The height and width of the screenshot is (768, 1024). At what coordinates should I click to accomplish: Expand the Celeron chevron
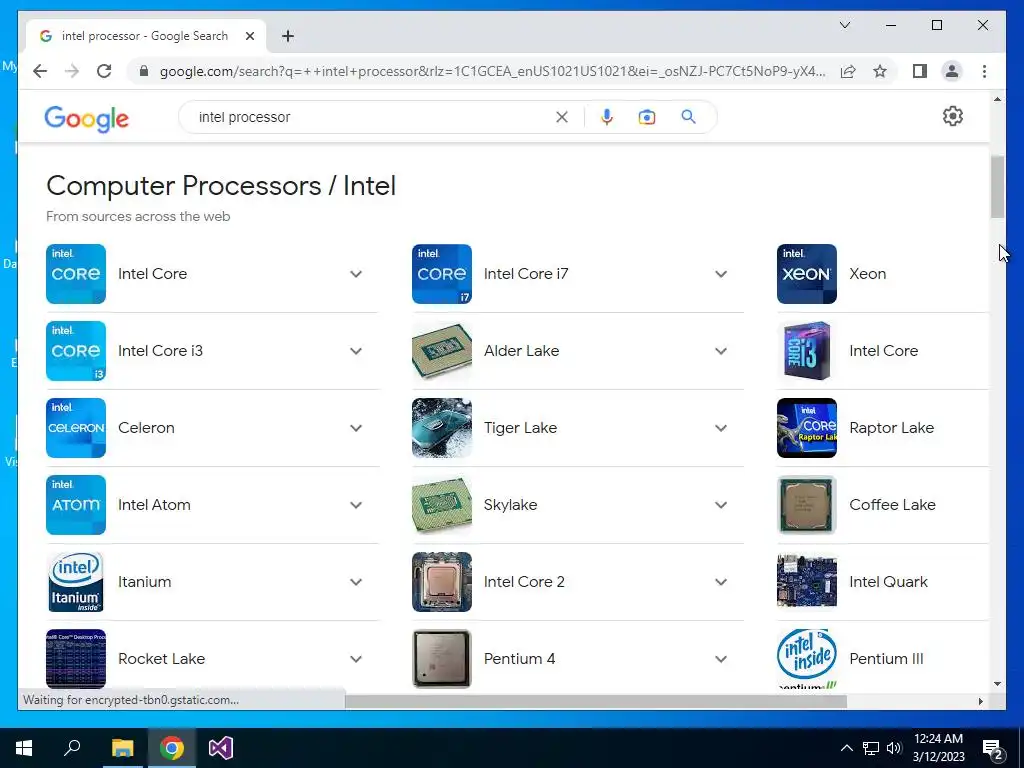pyautogui.click(x=356, y=428)
